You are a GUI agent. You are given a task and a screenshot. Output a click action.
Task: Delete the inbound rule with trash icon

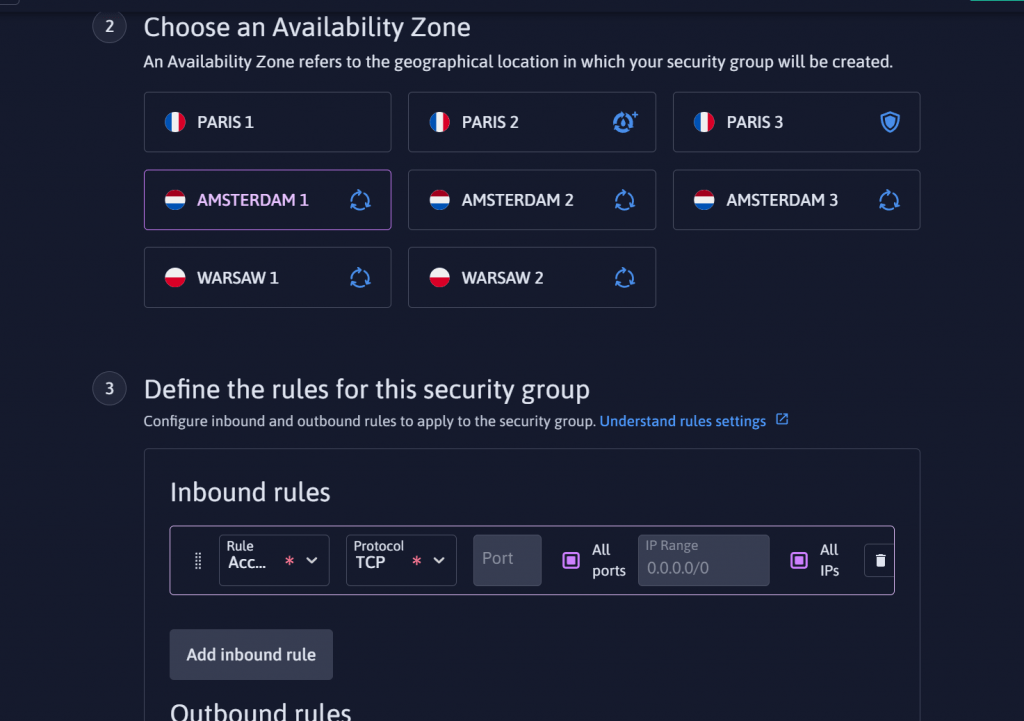[x=880, y=560]
